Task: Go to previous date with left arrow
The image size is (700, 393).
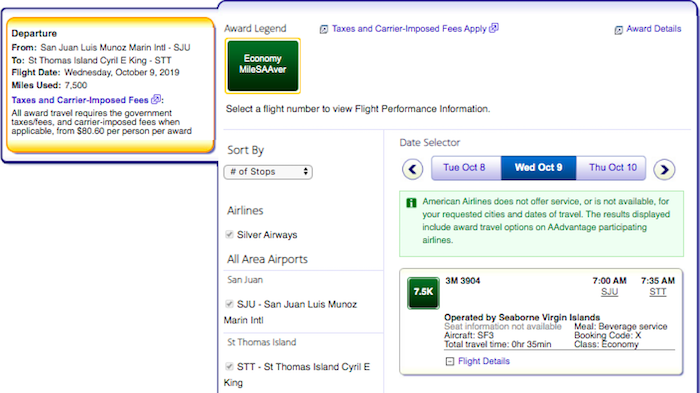Action: [x=412, y=169]
